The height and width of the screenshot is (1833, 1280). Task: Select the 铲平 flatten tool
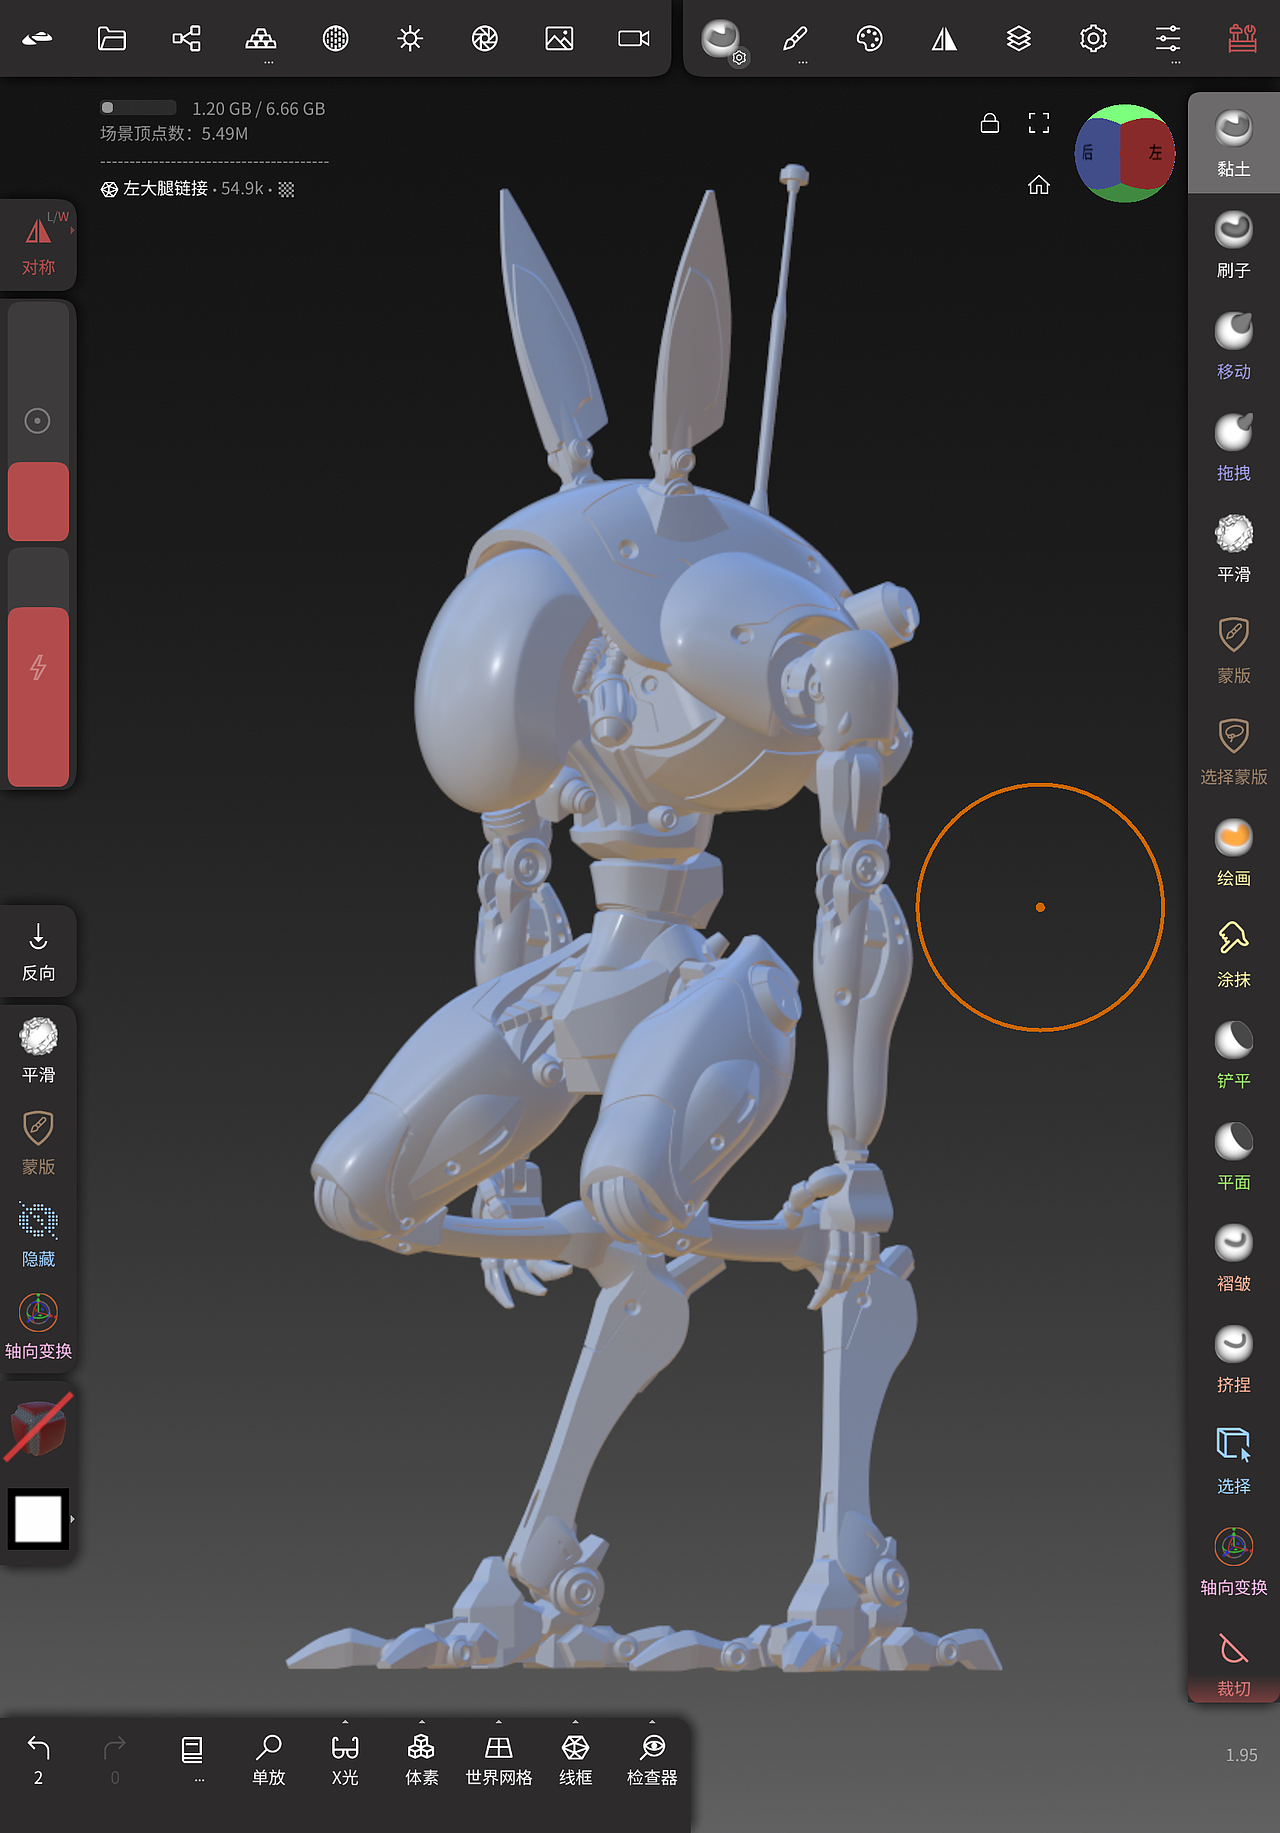[x=1233, y=1056]
